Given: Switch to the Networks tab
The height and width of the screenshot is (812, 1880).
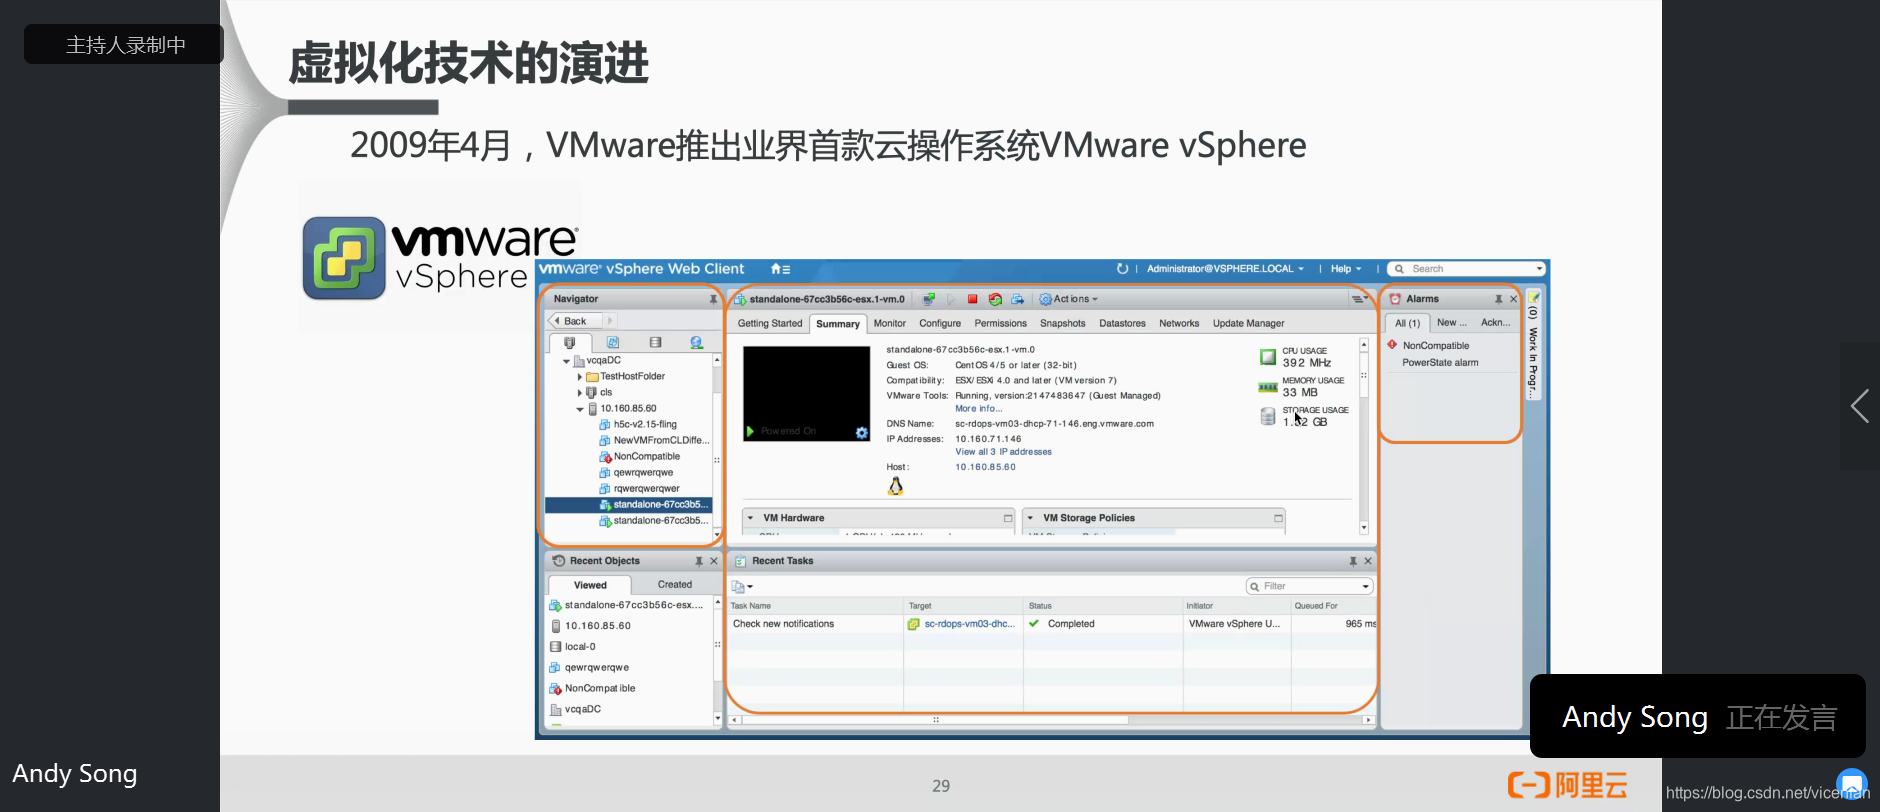Looking at the screenshot, I should coord(1179,323).
